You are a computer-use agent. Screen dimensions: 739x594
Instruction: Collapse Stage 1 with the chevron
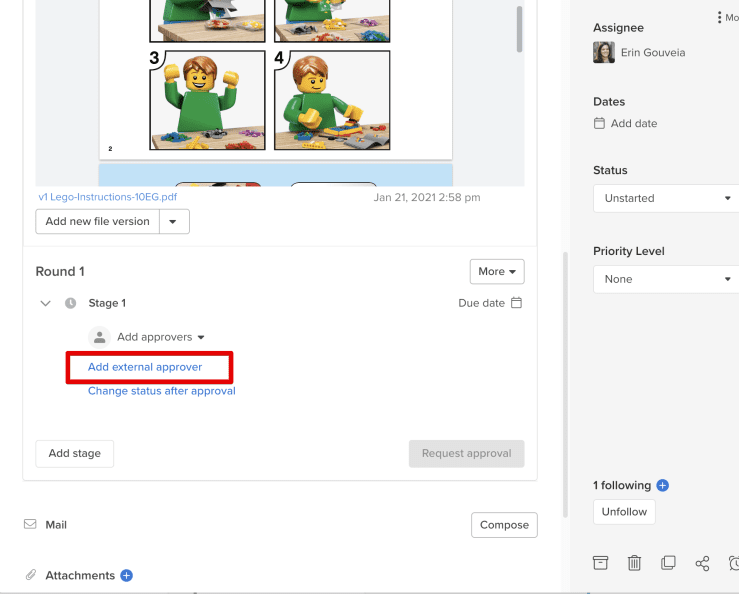click(x=45, y=303)
